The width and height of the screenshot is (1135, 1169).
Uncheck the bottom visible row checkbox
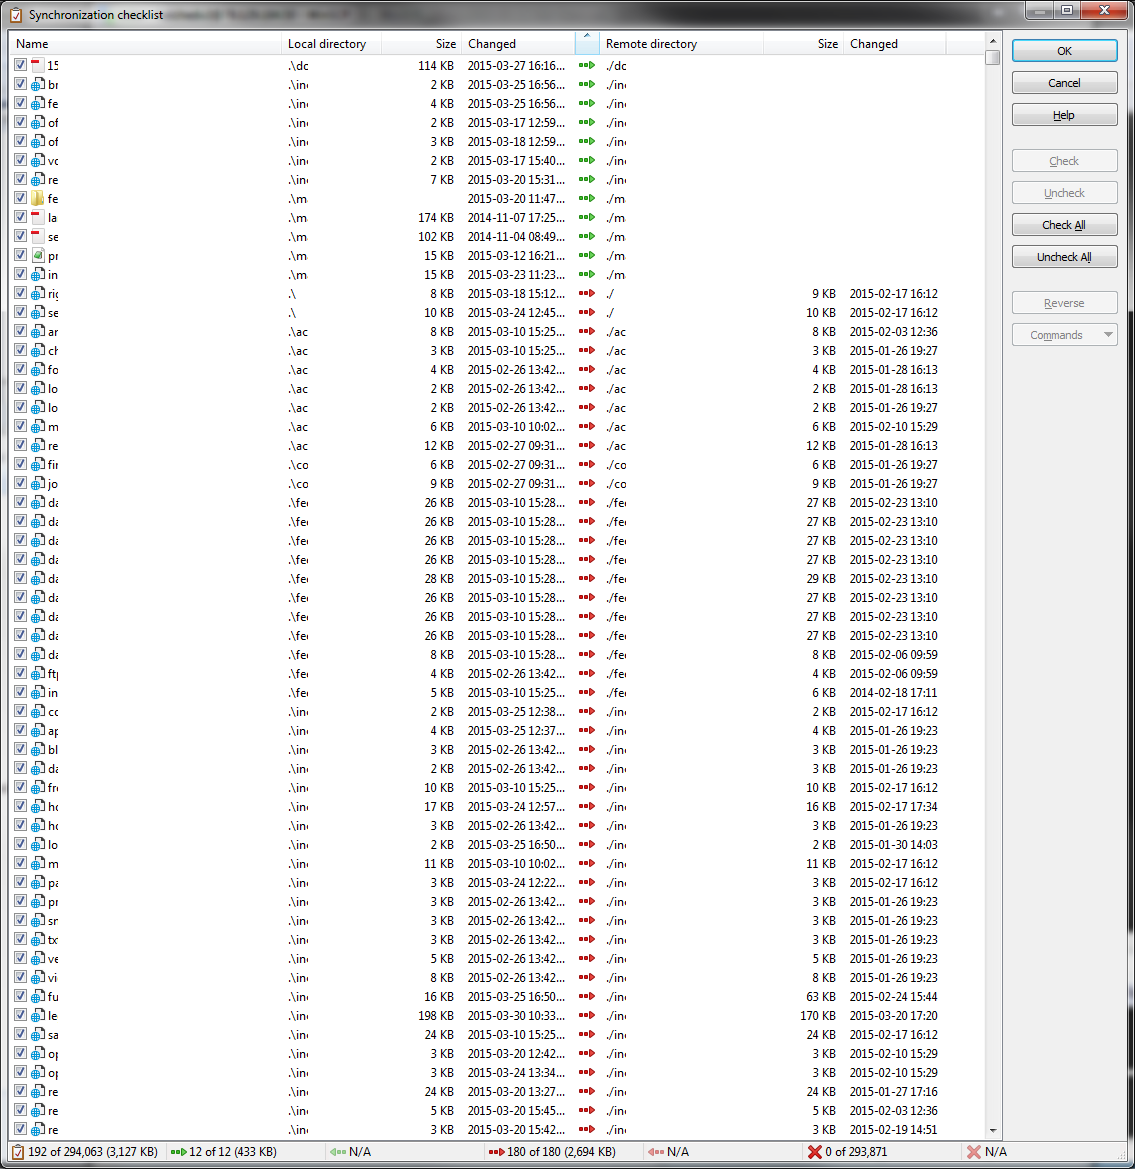point(20,1129)
